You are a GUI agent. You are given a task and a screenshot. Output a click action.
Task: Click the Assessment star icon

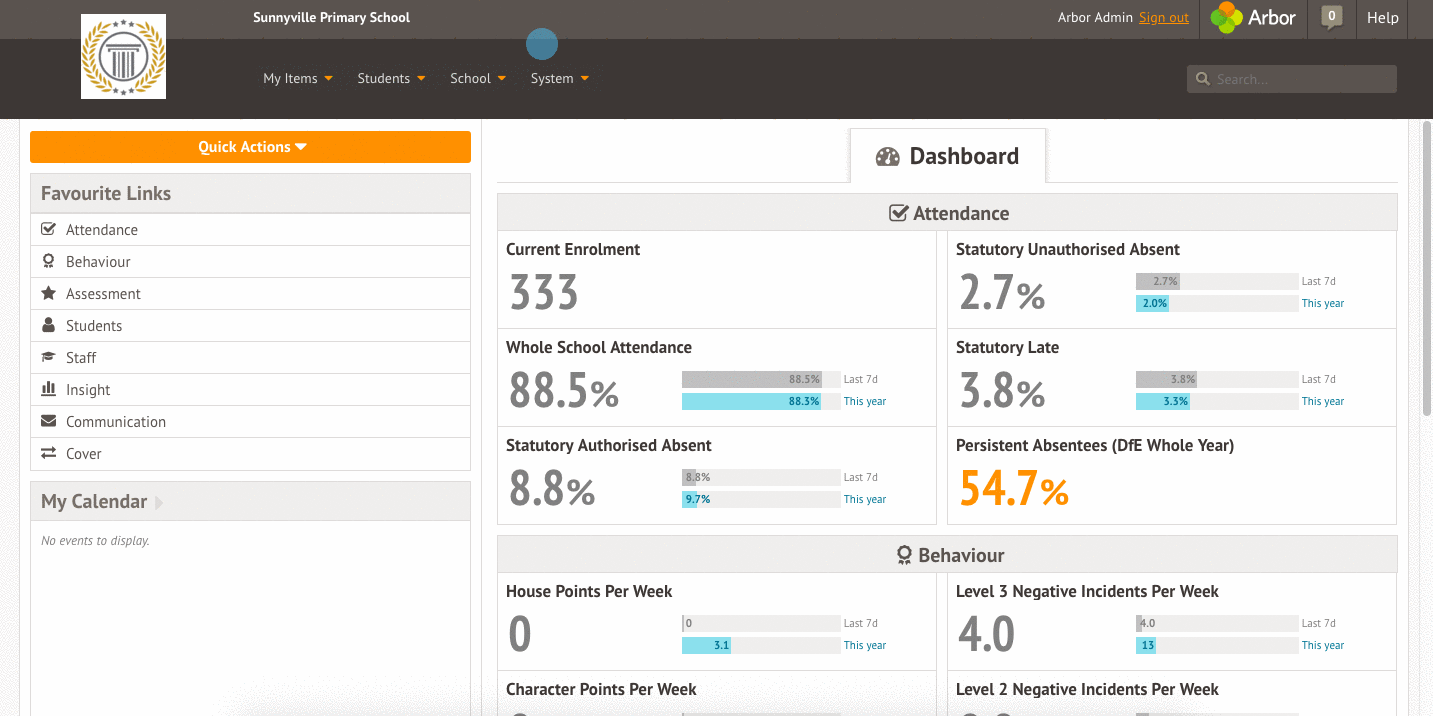tap(48, 293)
